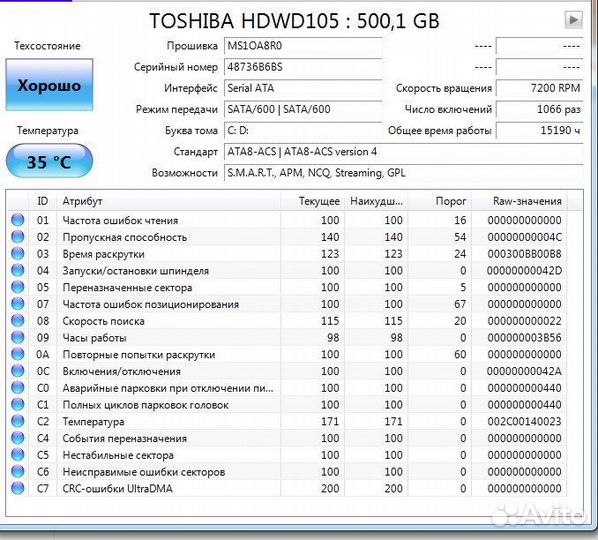Image resolution: width=598 pixels, height=540 pixels.
Task: Click raw value 000300BB00B8
Action: 524,254
